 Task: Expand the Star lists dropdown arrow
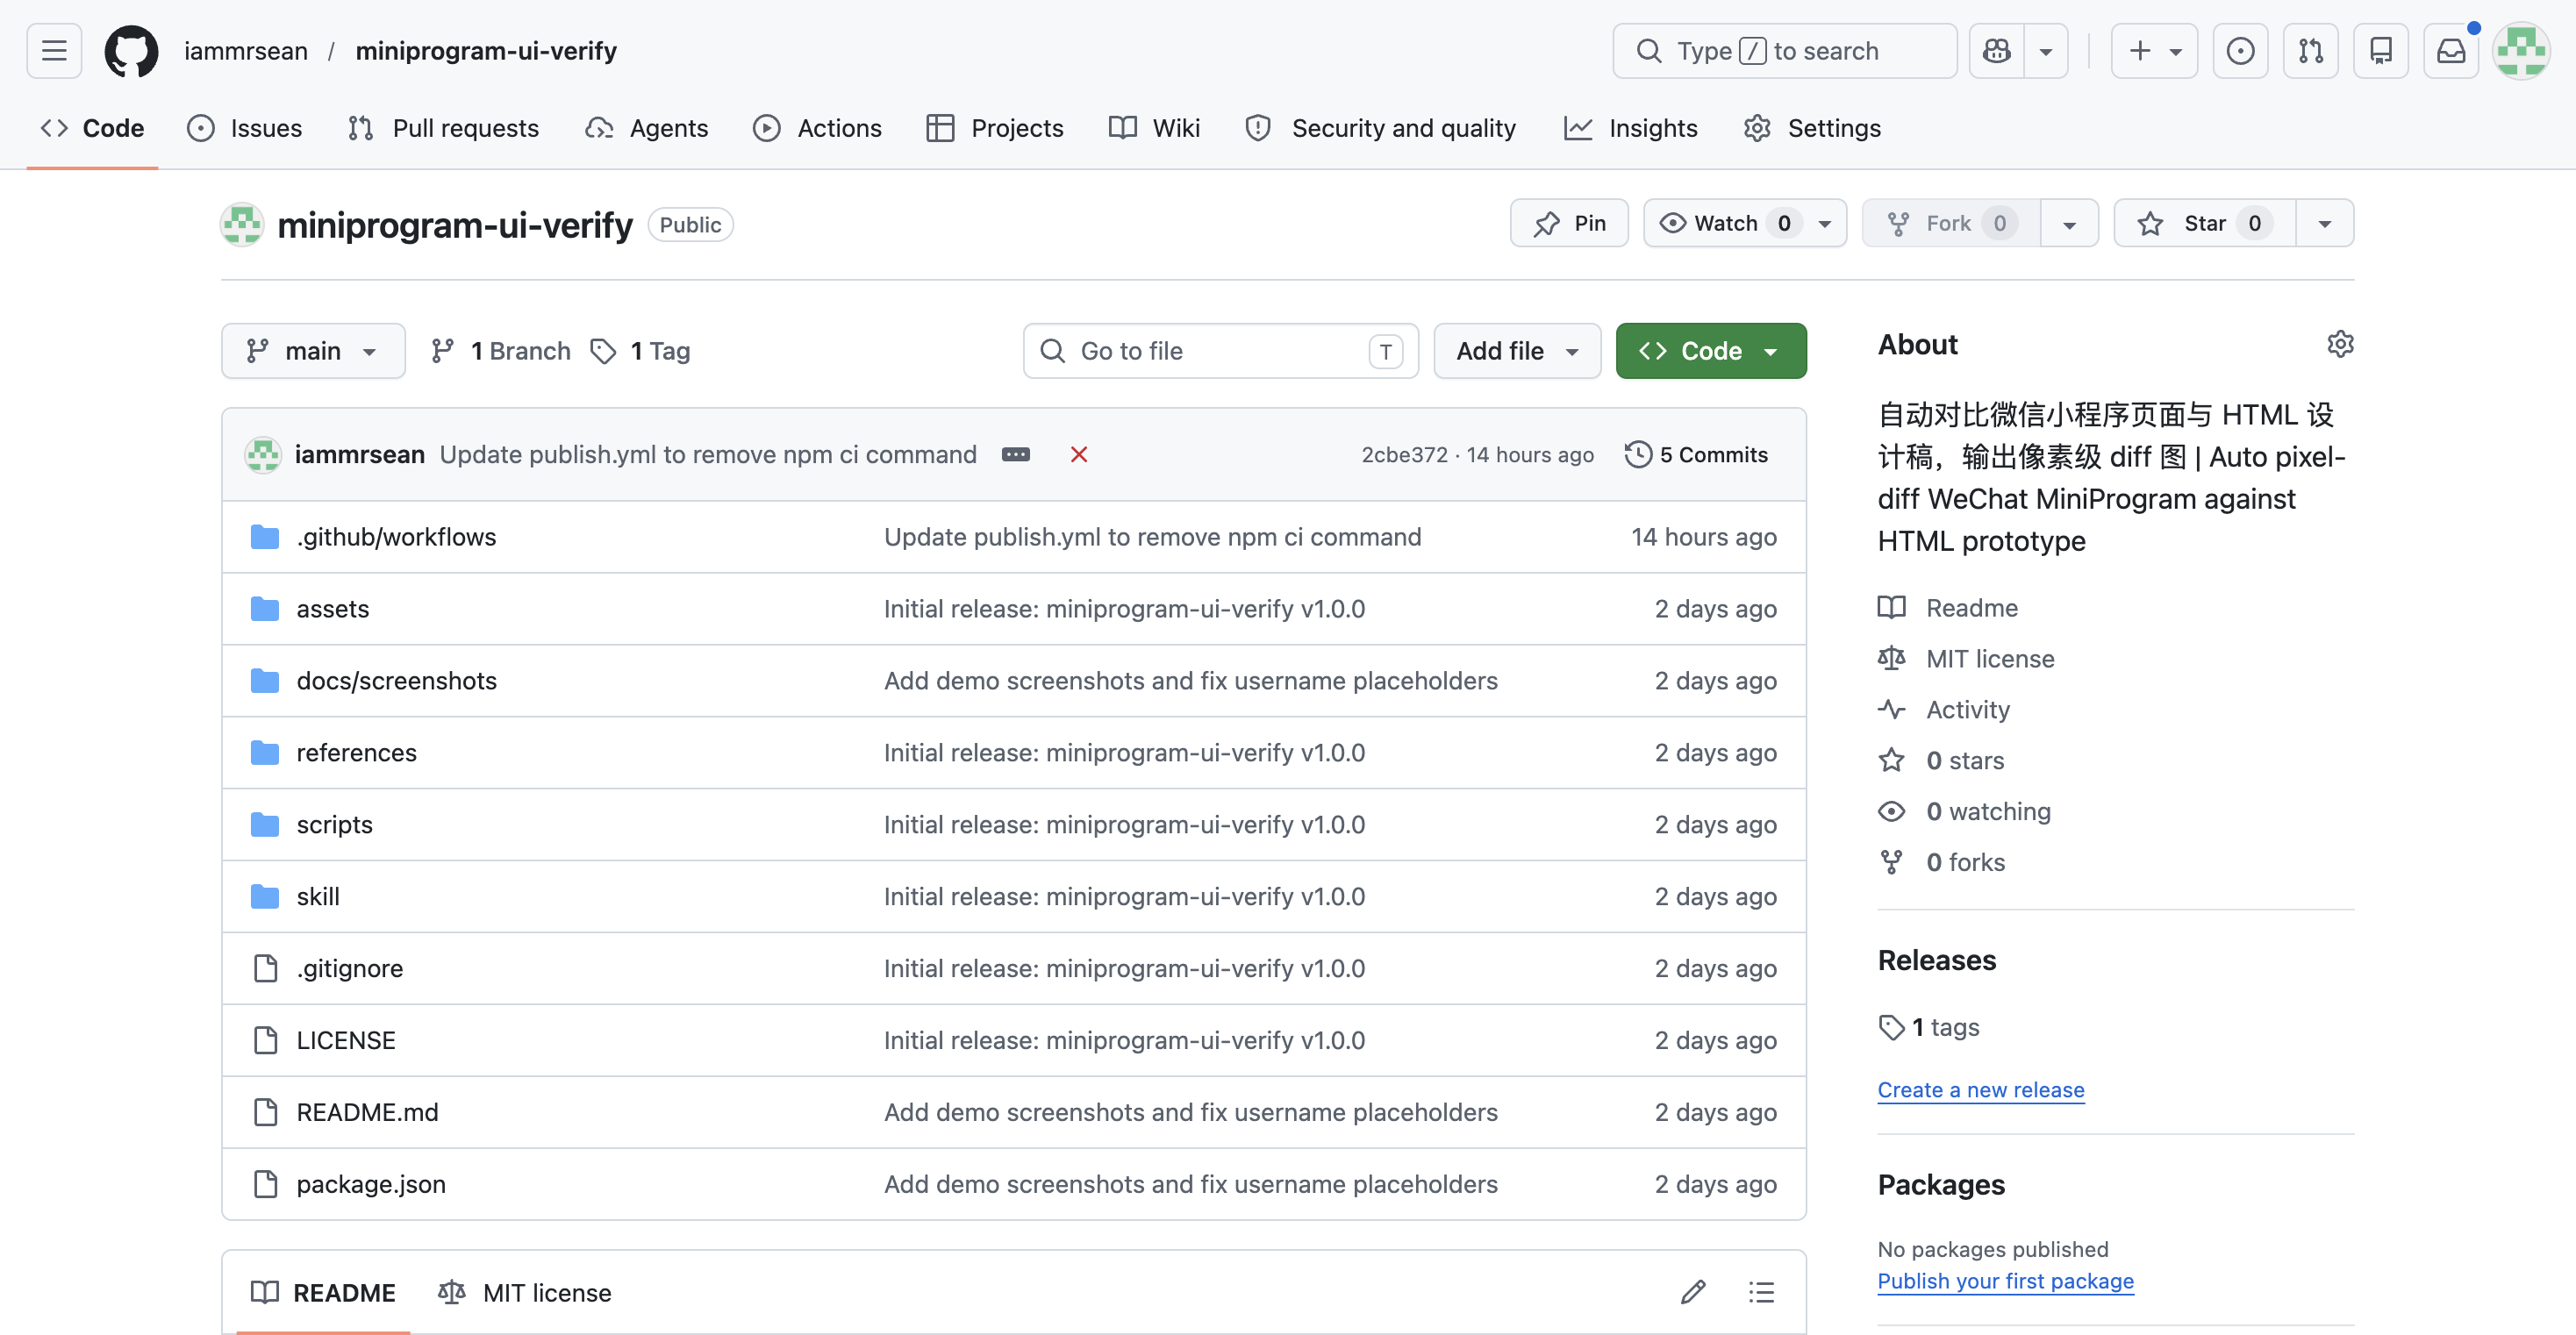[x=2325, y=223]
